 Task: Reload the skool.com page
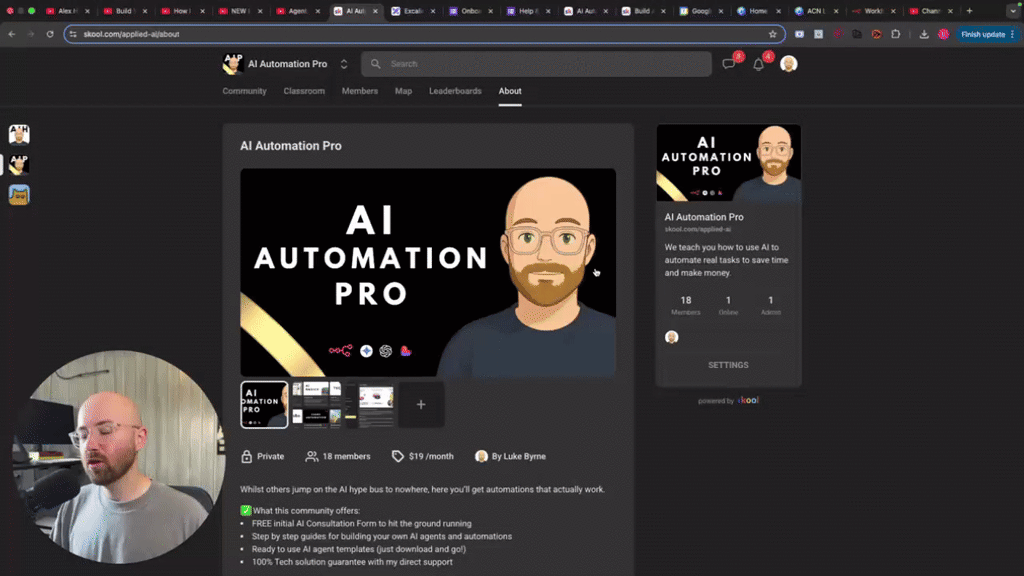pyautogui.click(x=50, y=34)
